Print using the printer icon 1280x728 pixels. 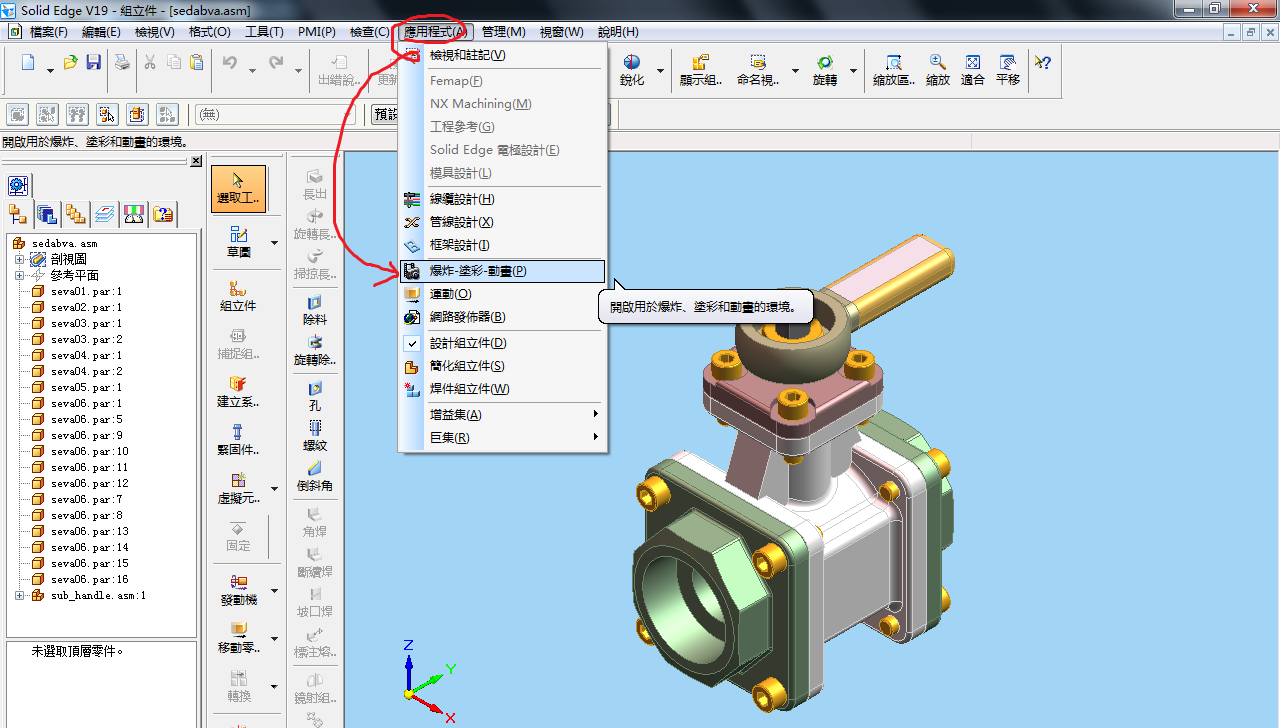pyautogui.click(x=121, y=63)
